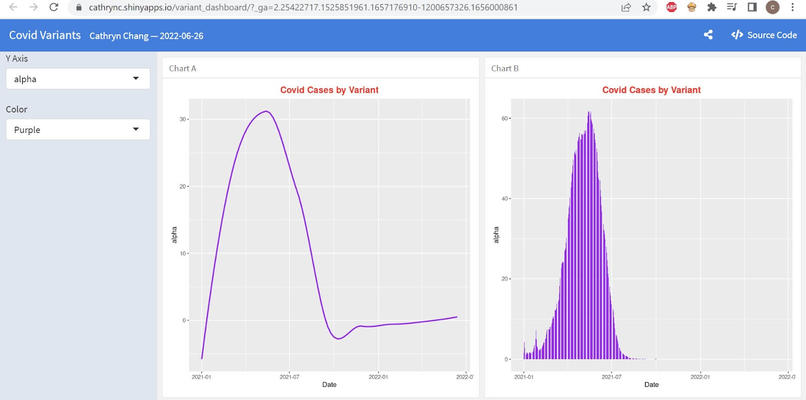806x400 pixels.
Task: Select the shinyapps URL in address bar
Action: tap(303, 8)
